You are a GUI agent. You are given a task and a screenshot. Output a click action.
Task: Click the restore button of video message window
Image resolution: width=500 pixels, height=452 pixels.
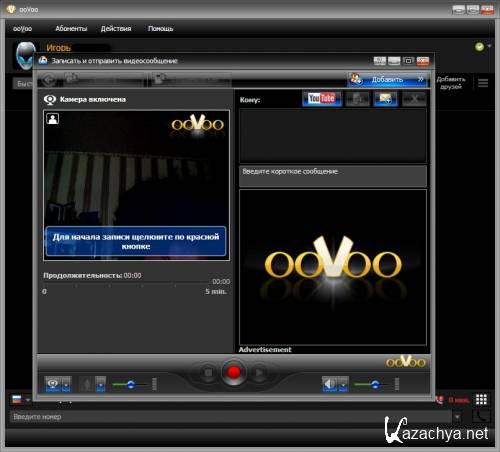pos(408,61)
